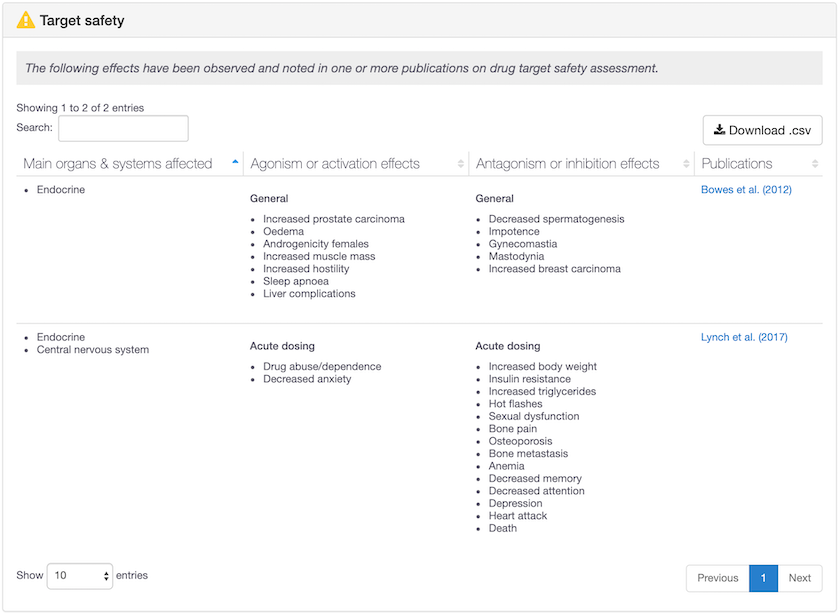
Task: Click the Target safety panel title
Action: (x=82, y=20)
